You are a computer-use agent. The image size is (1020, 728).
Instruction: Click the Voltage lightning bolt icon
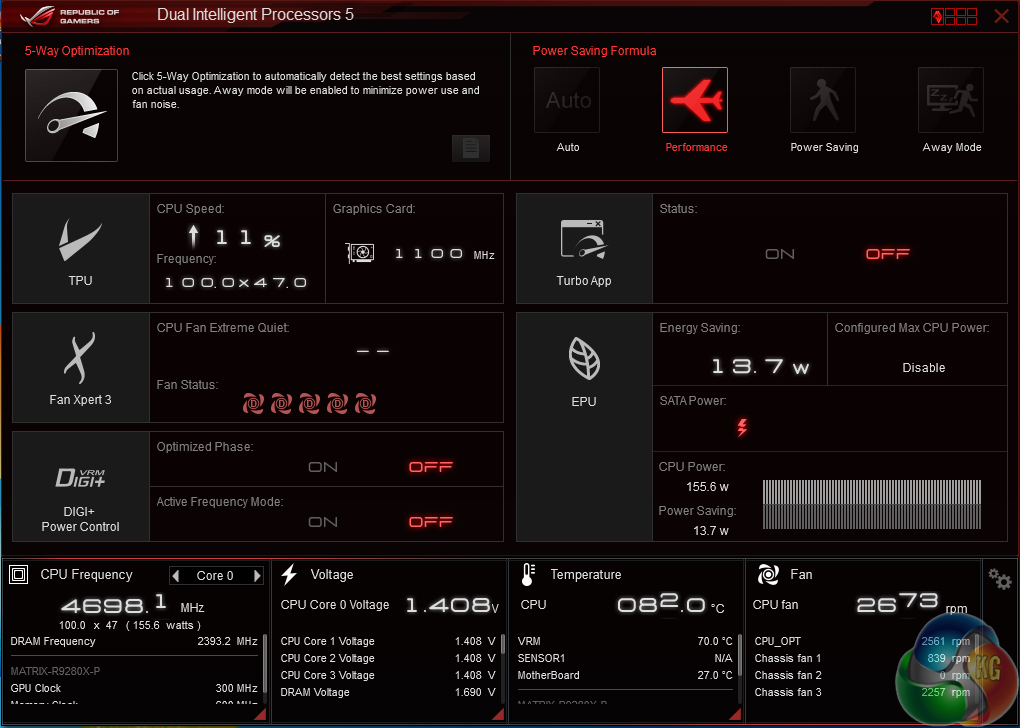(x=289, y=574)
